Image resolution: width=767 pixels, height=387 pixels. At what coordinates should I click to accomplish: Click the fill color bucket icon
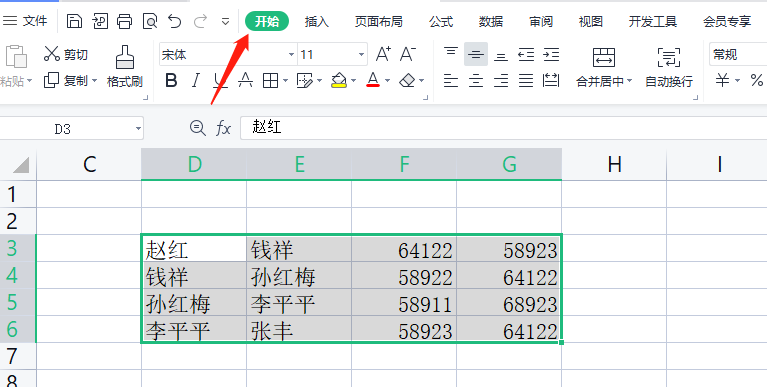click(x=338, y=80)
